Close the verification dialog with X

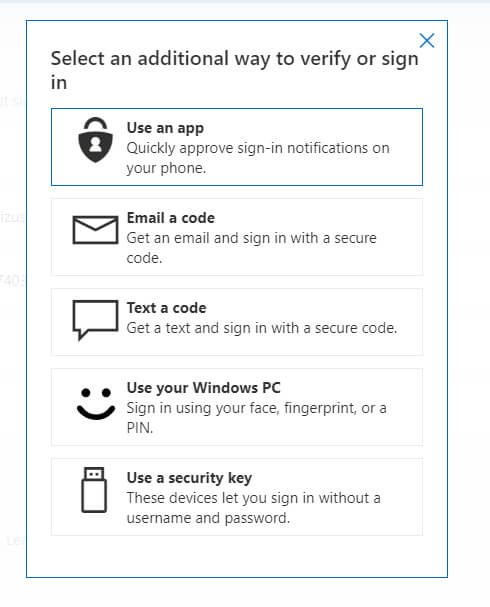click(427, 40)
